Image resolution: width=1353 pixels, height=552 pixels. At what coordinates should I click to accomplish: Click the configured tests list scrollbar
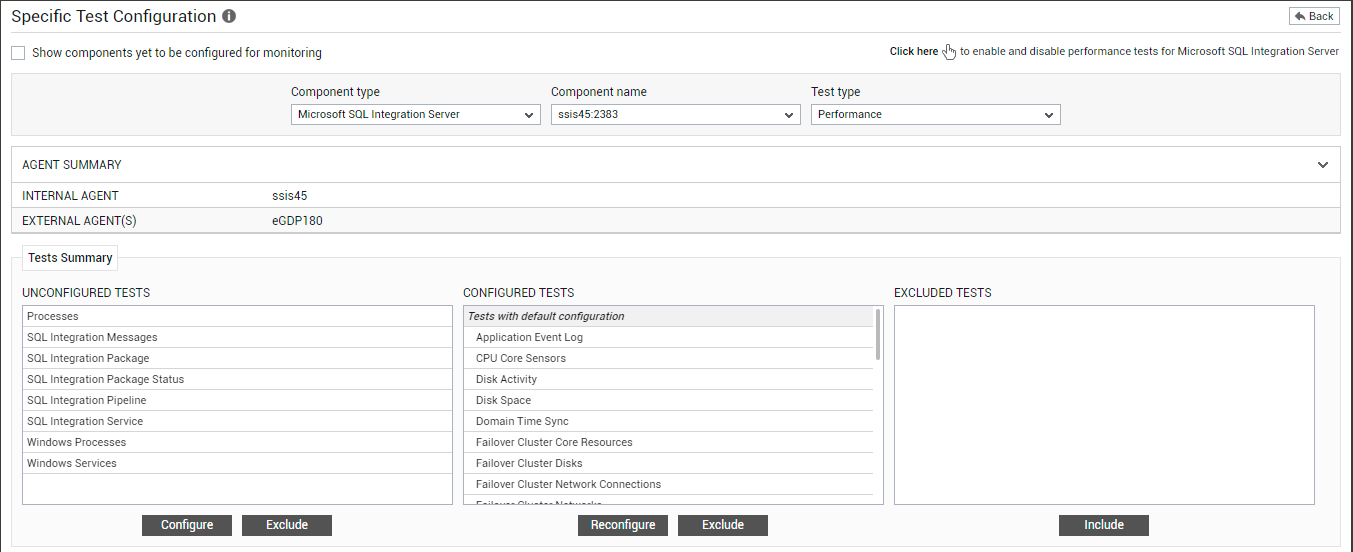878,334
